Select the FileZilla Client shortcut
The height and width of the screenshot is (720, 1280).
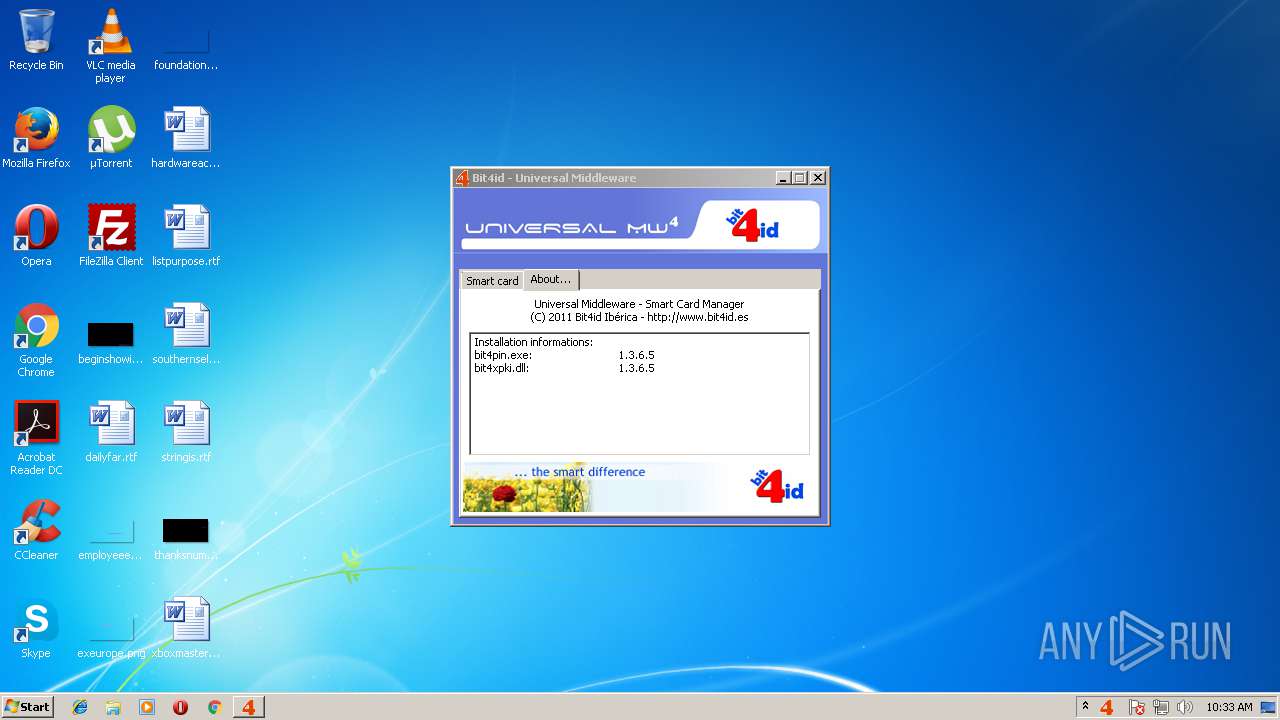[111, 236]
